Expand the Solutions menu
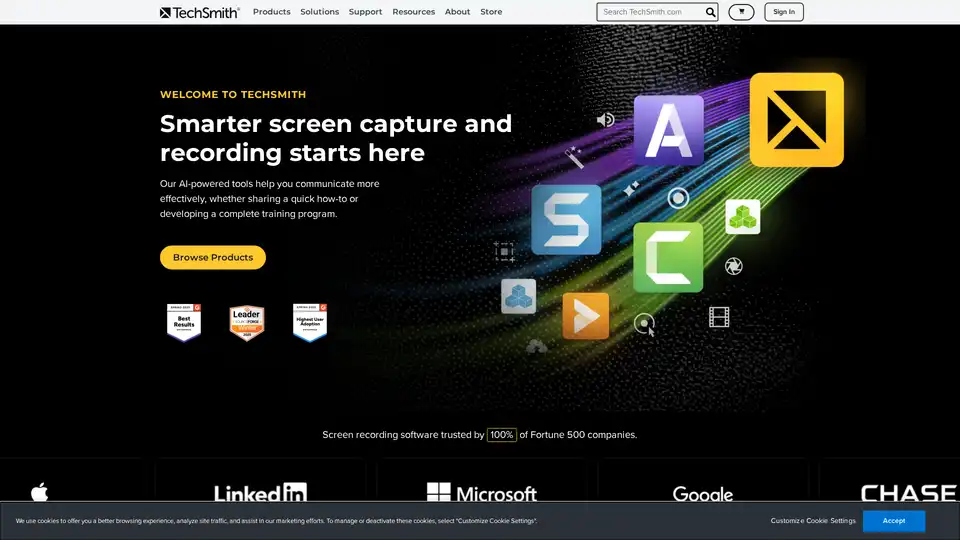This screenshot has height=540, width=960. click(x=320, y=12)
